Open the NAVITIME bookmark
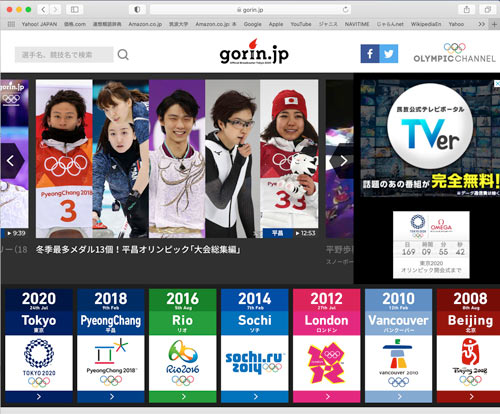This screenshot has width=500, height=414. [x=357, y=24]
